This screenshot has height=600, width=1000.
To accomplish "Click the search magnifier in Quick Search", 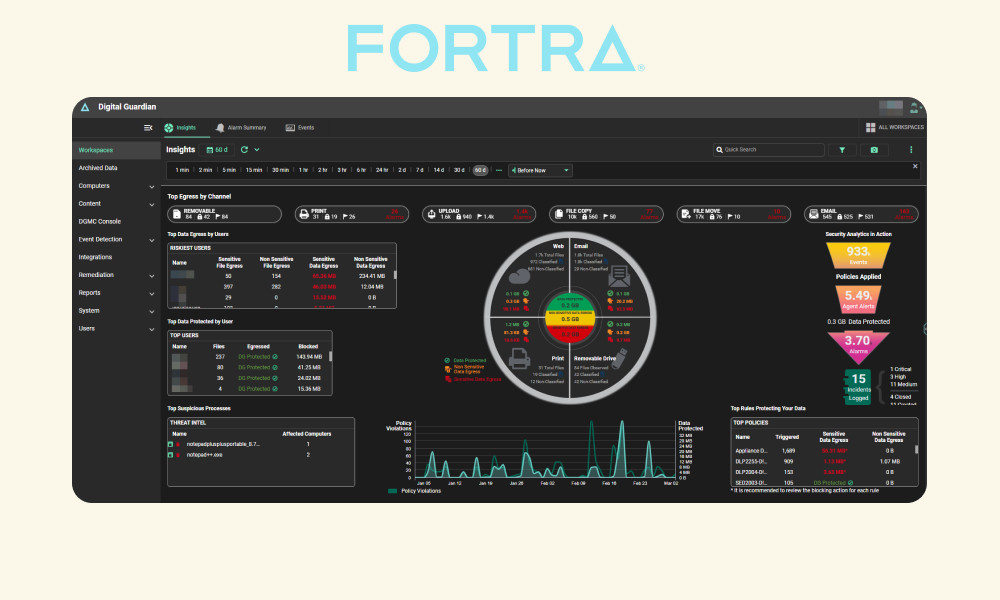I will point(720,150).
